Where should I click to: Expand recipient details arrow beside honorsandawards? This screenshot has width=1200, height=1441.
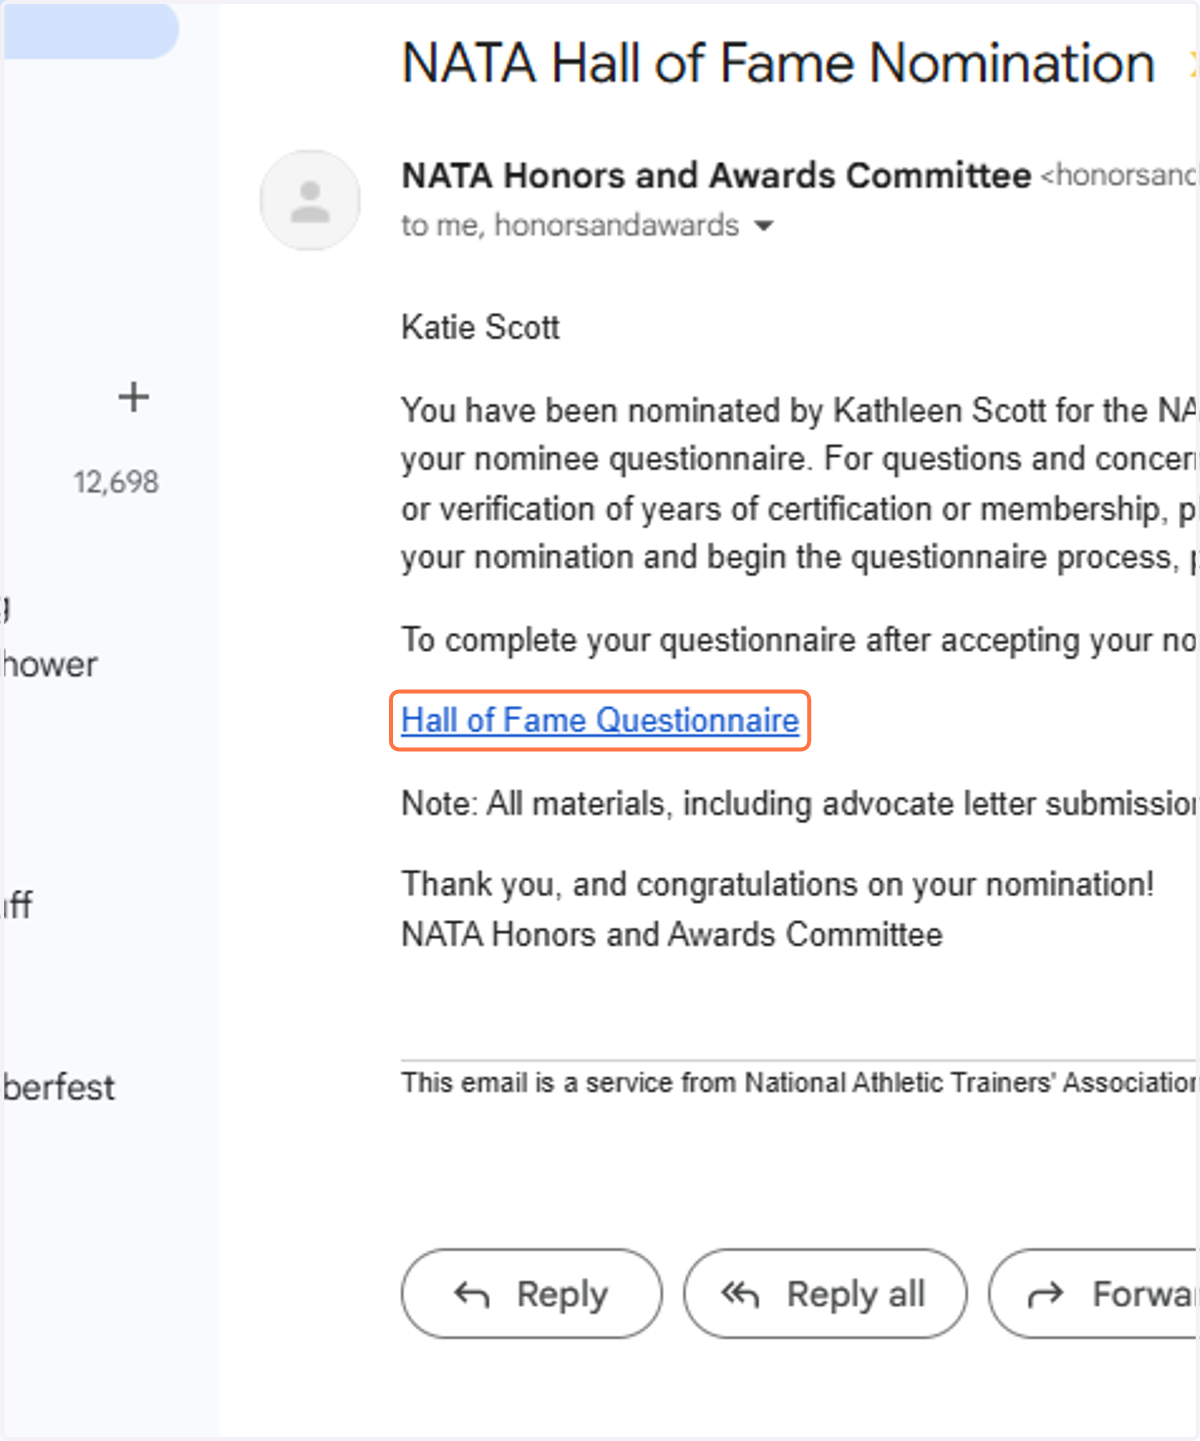tap(764, 226)
